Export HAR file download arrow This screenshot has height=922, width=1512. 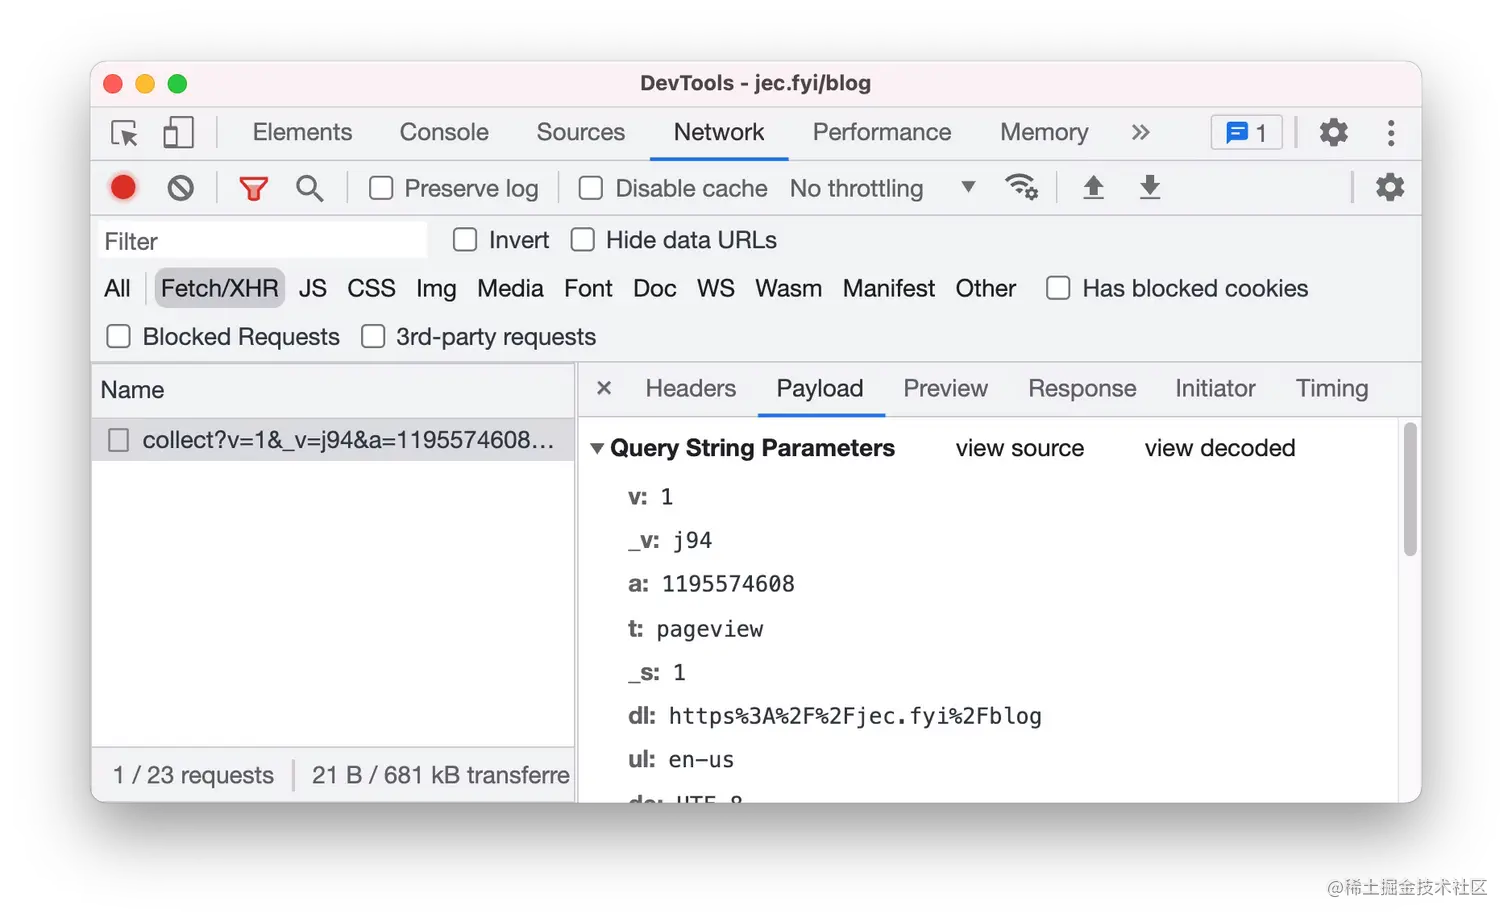pyautogui.click(x=1150, y=187)
